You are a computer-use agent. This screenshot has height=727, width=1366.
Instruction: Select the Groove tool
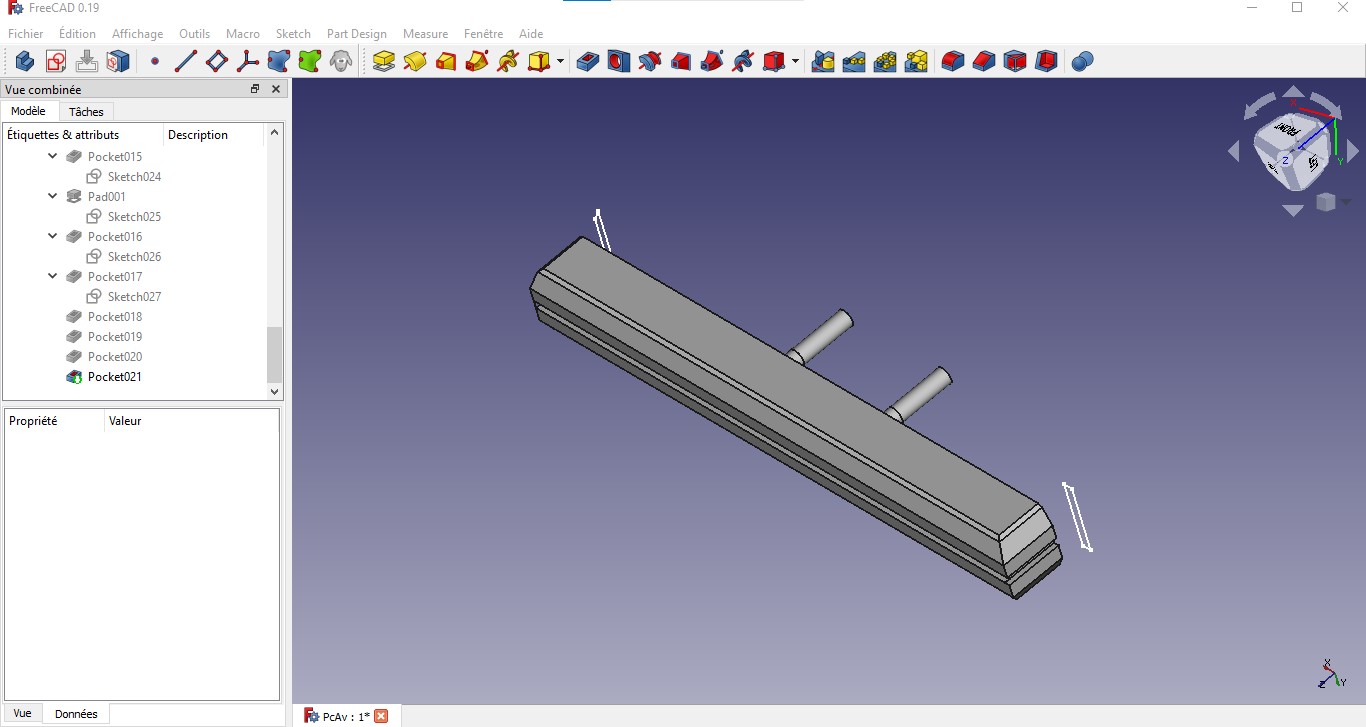(x=650, y=62)
